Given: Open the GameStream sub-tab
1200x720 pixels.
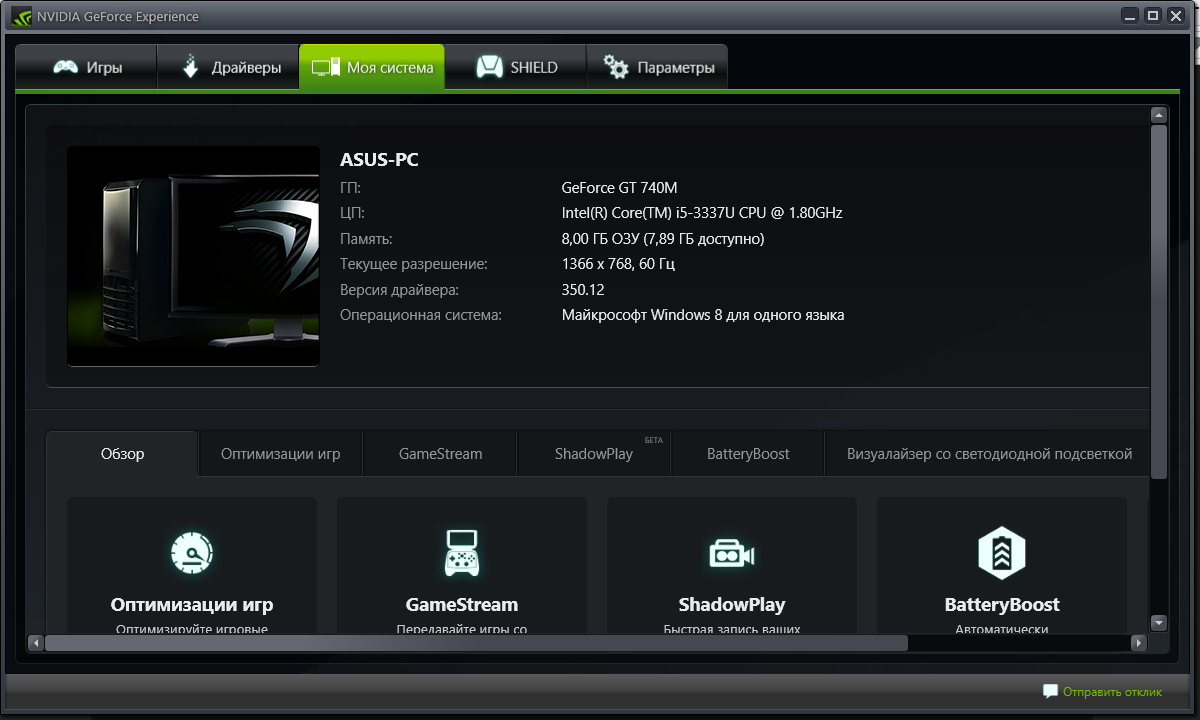Looking at the screenshot, I should tap(440, 454).
